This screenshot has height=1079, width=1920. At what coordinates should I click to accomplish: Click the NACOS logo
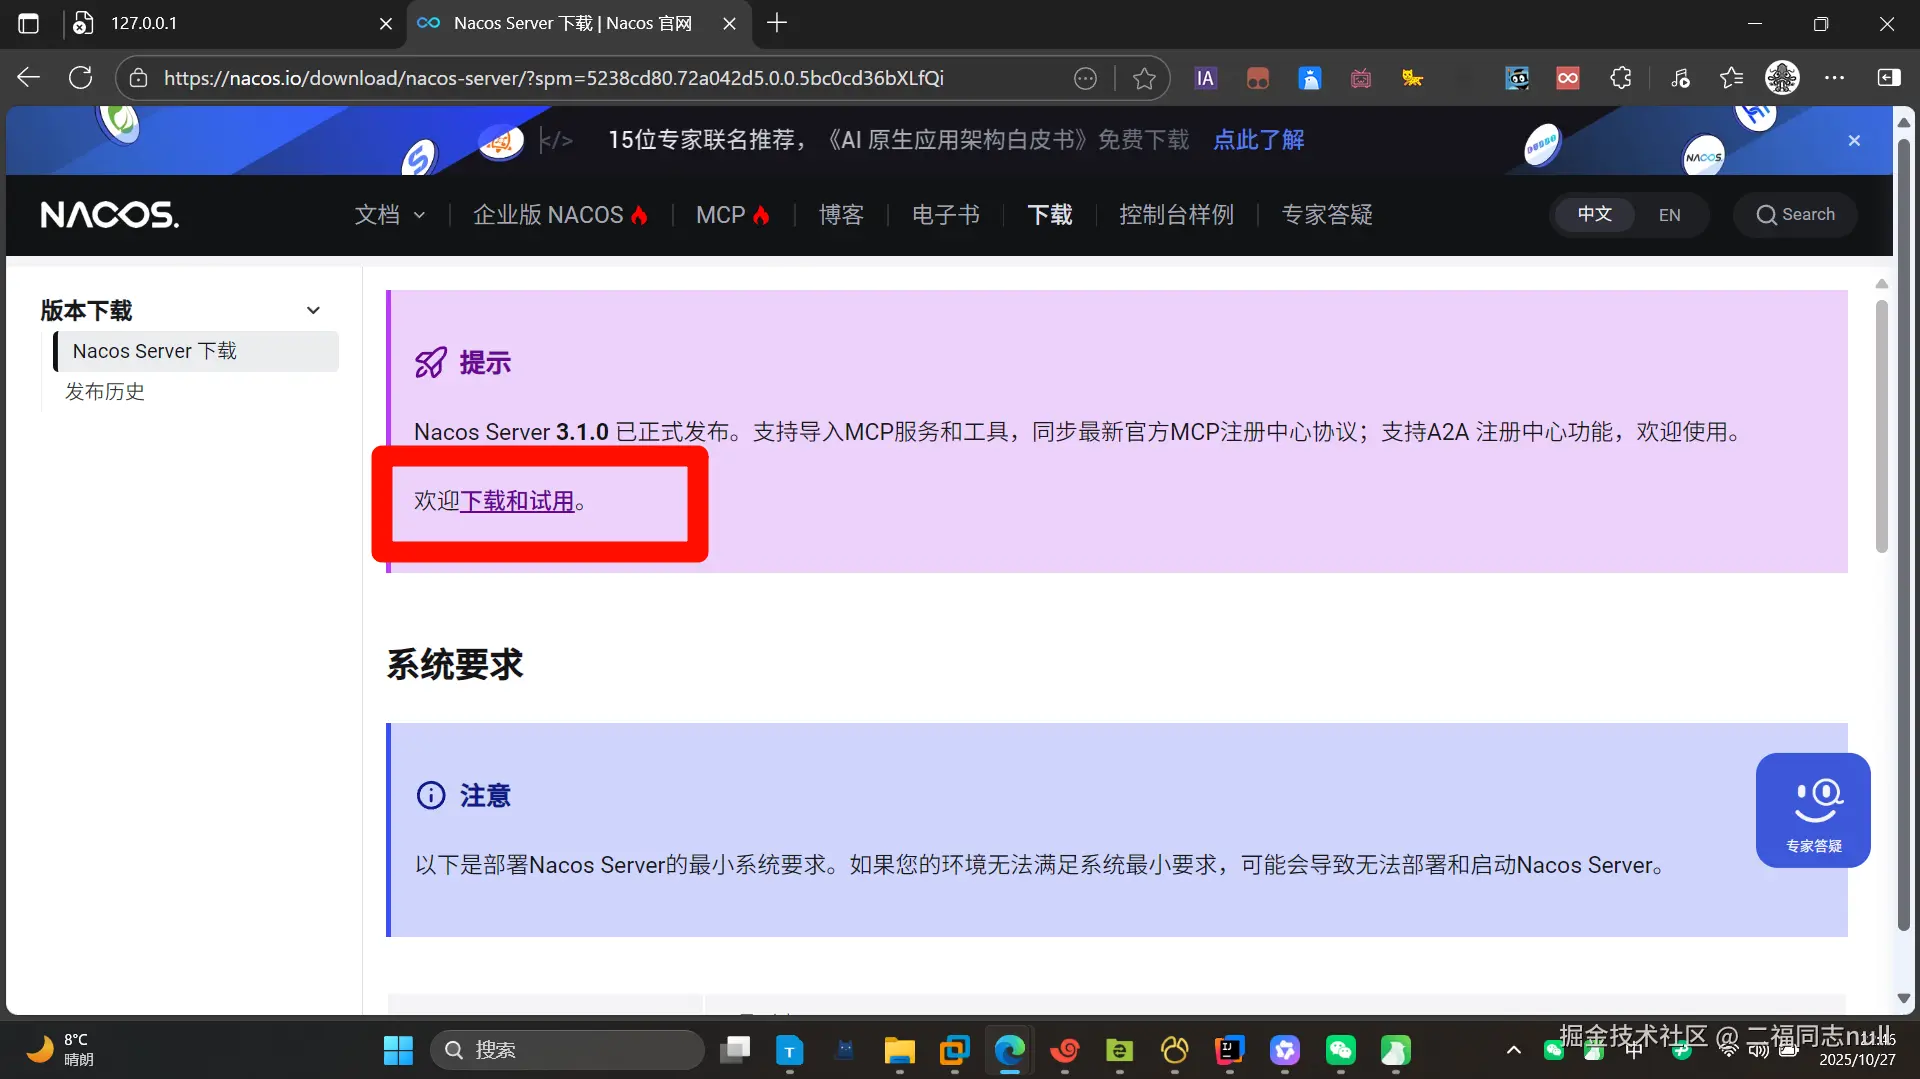tap(110, 215)
